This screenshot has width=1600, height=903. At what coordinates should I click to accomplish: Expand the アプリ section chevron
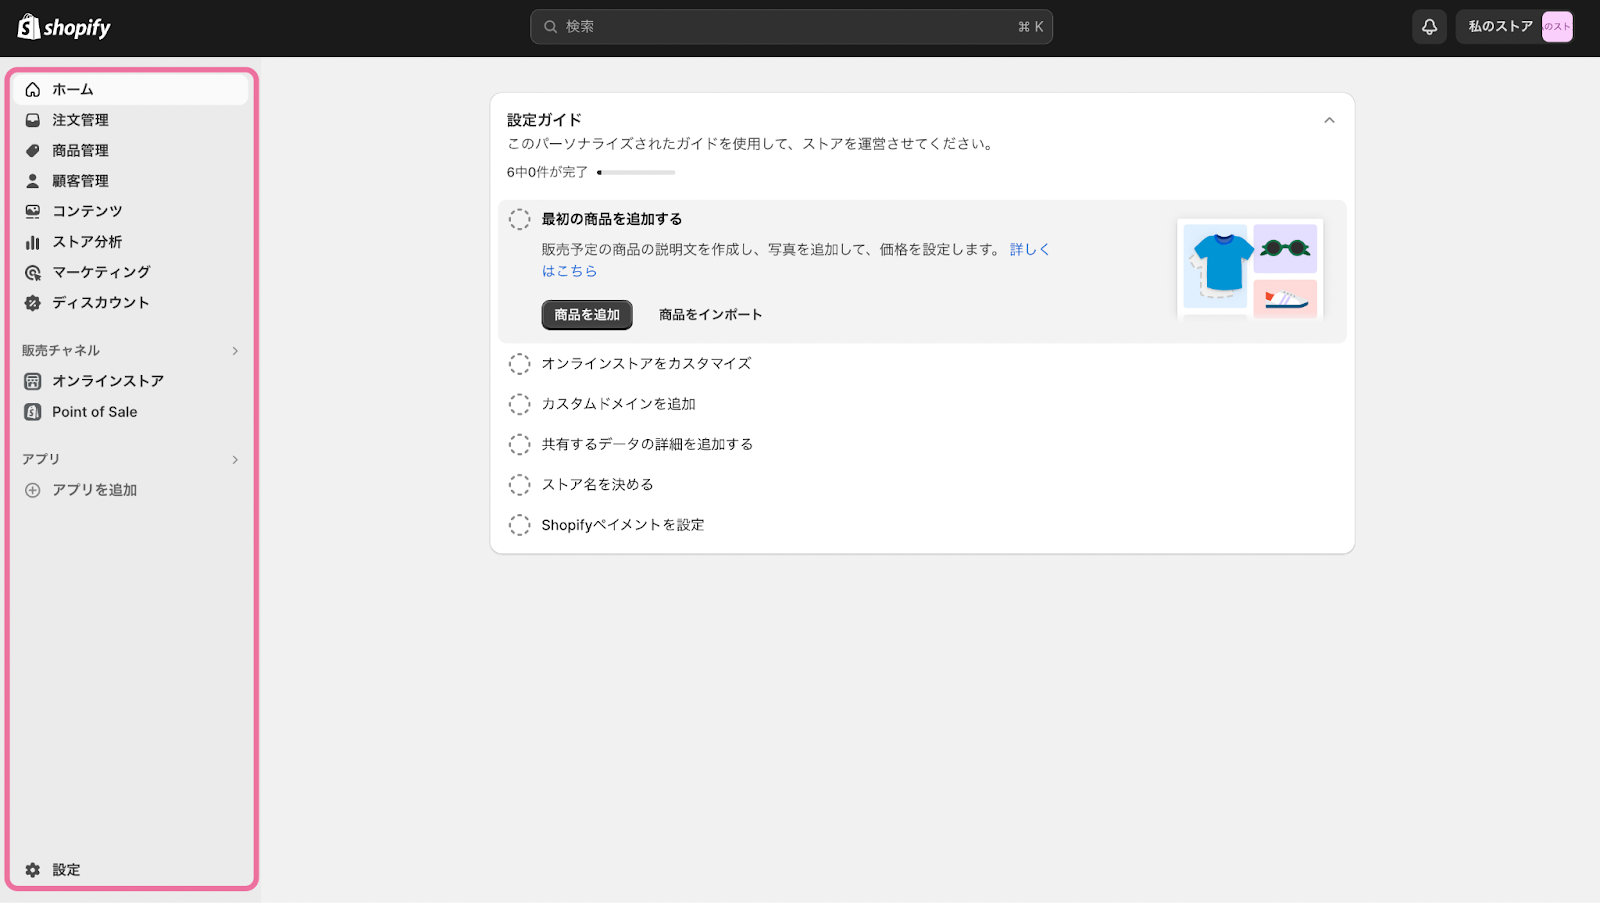pyautogui.click(x=235, y=460)
